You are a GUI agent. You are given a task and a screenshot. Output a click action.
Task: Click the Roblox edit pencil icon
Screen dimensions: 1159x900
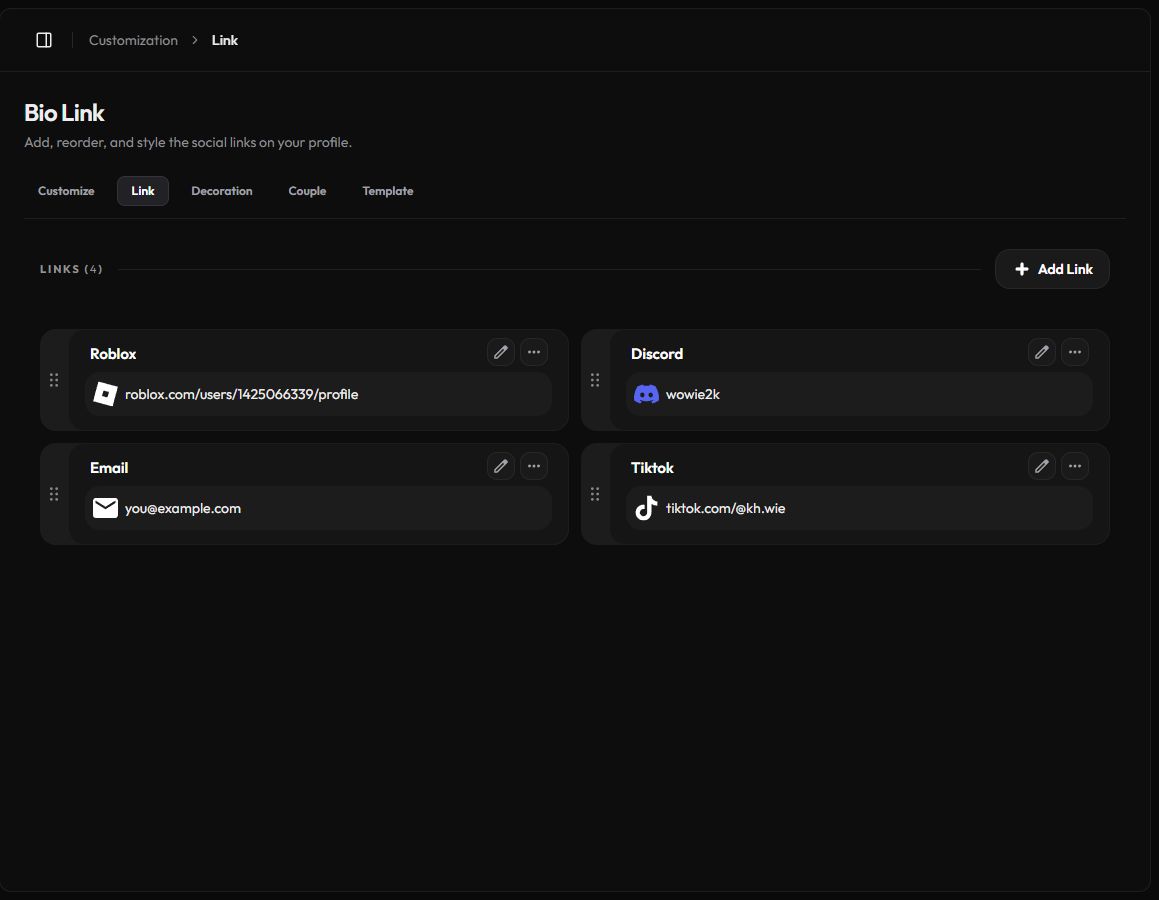coord(500,352)
